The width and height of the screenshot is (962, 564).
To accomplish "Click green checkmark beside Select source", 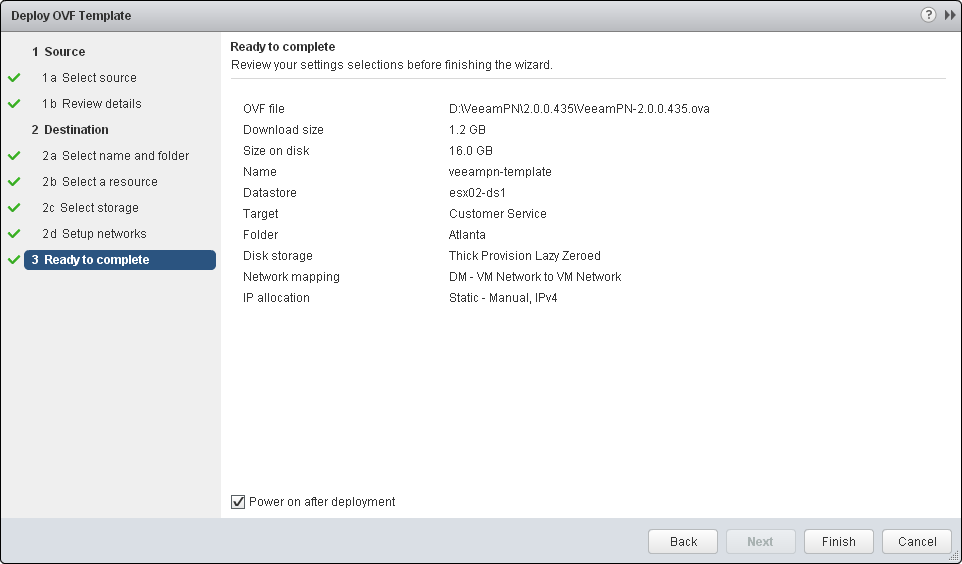I will pos(14,78).
